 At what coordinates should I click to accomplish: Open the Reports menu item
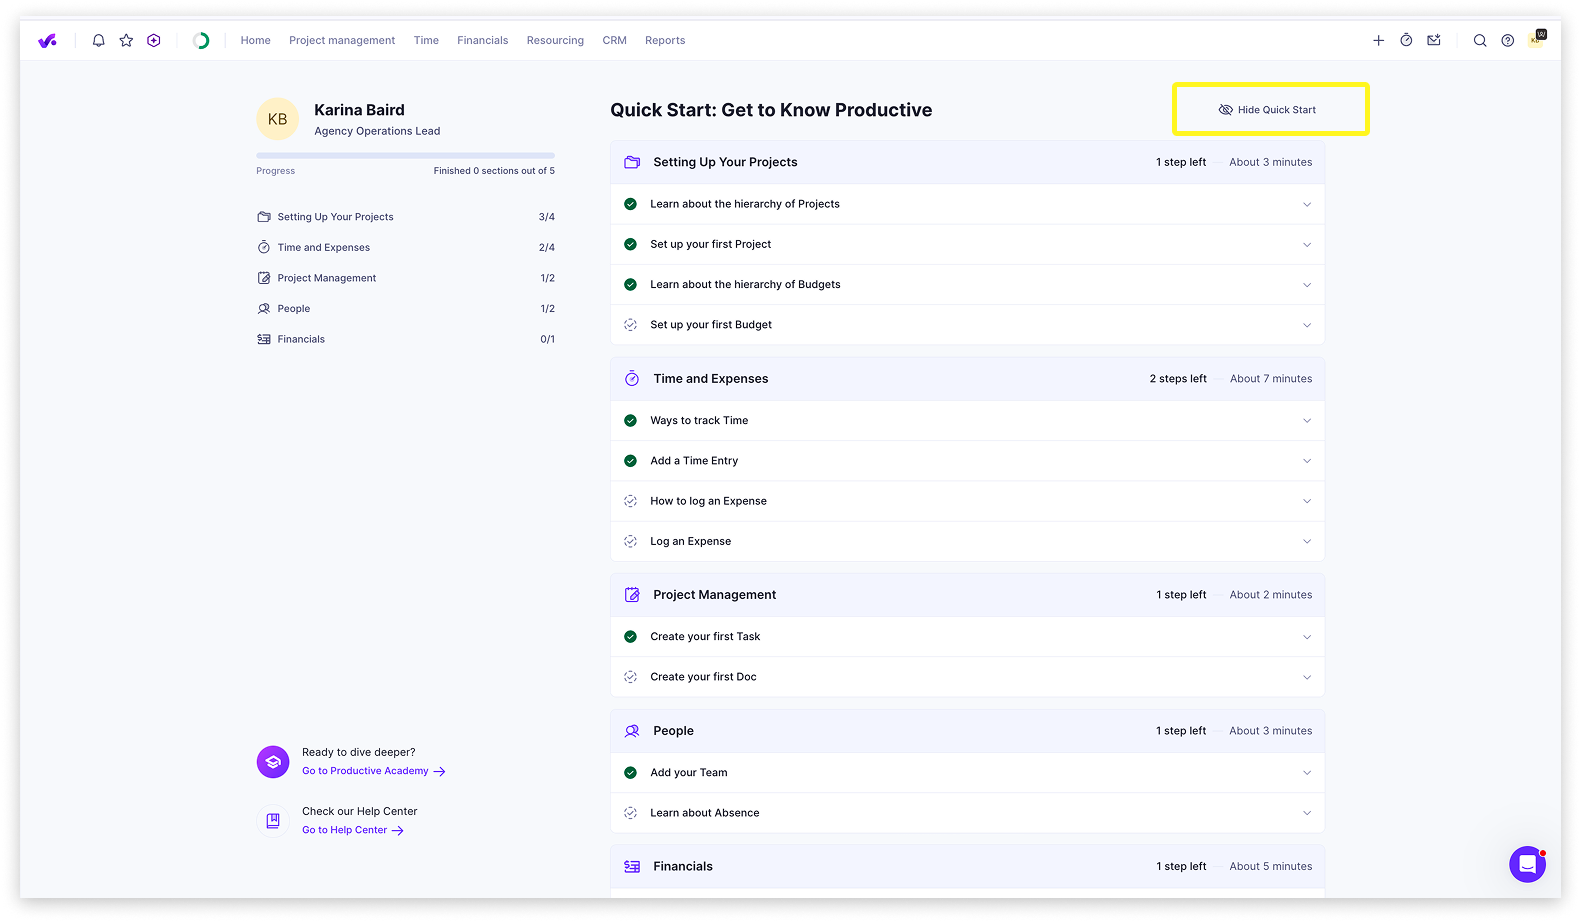click(665, 41)
